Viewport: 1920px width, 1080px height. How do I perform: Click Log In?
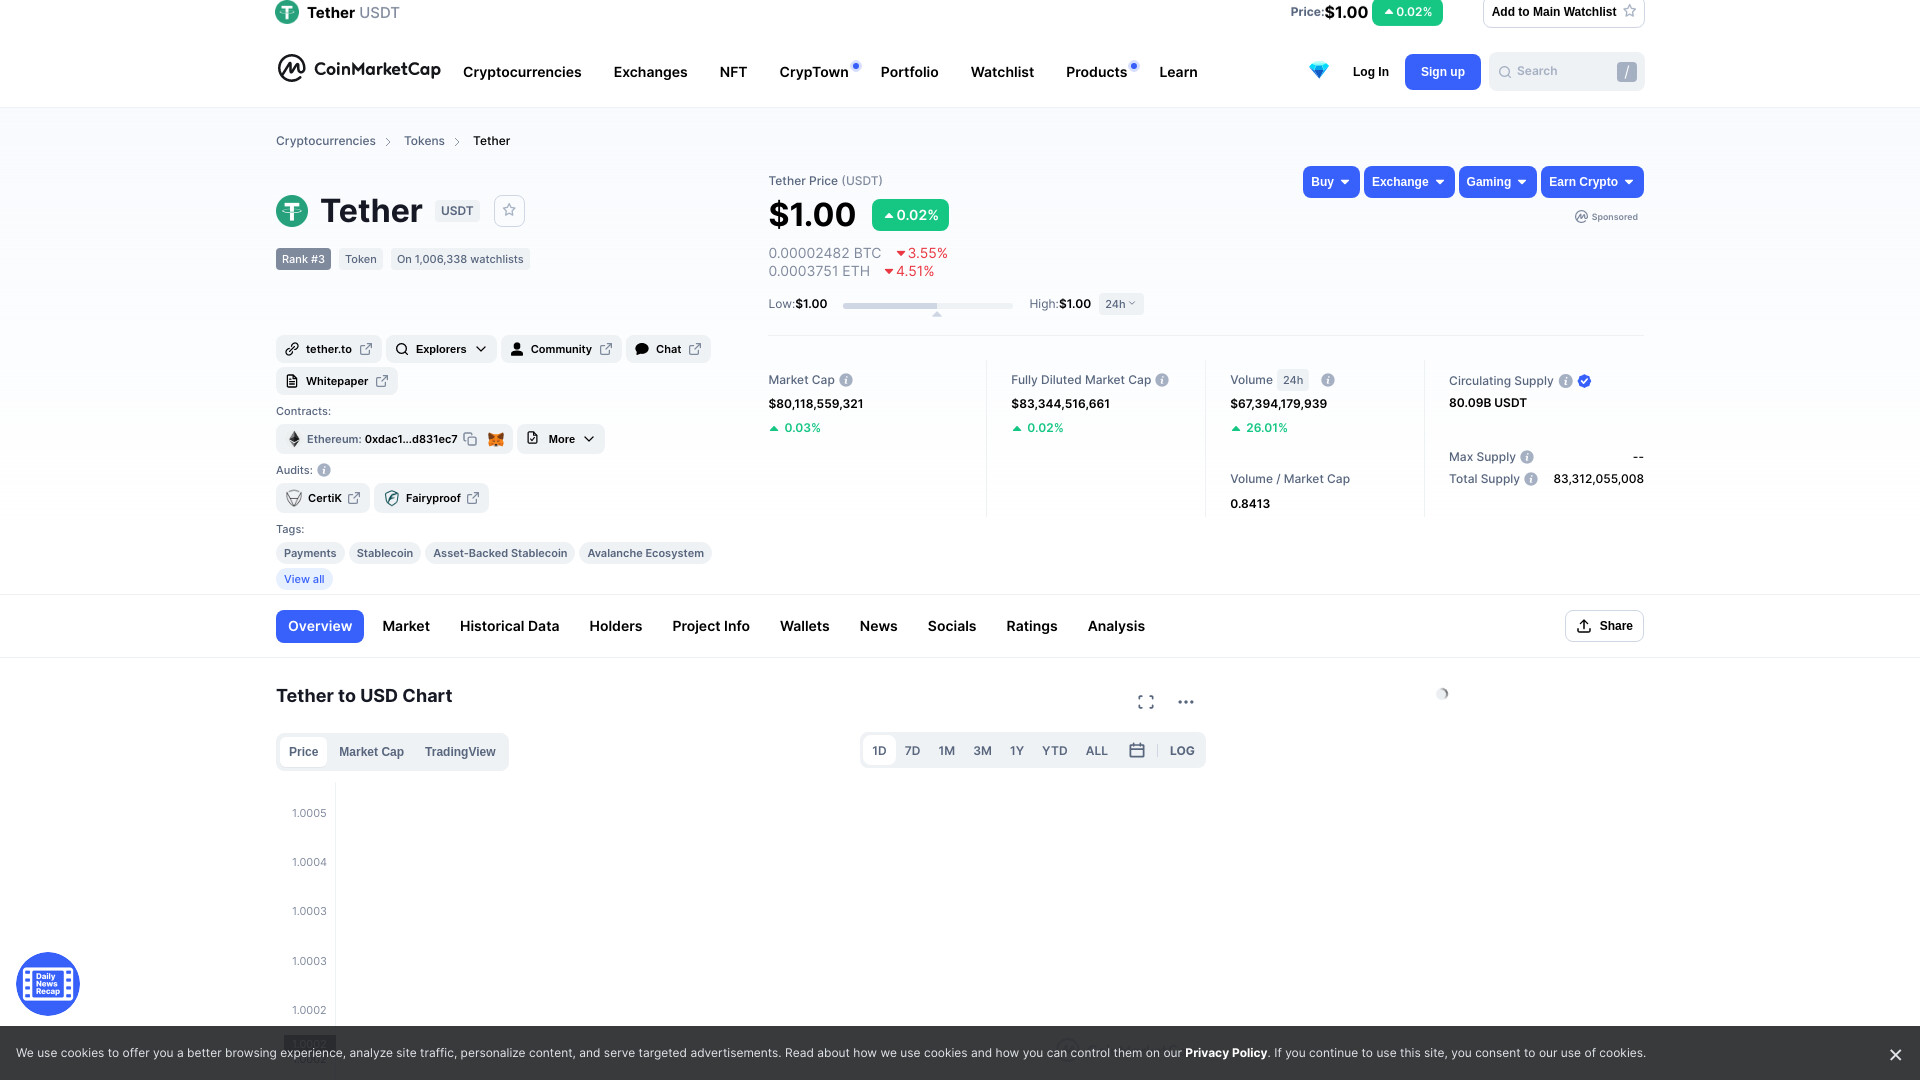1370,72
